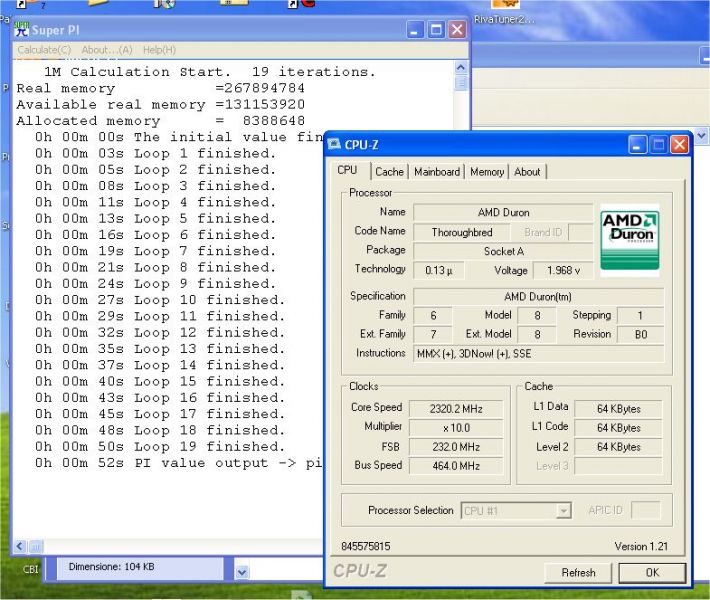Switch to the Cache tab in CPU-Z
This screenshot has width=710, height=600.
[389, 172]
